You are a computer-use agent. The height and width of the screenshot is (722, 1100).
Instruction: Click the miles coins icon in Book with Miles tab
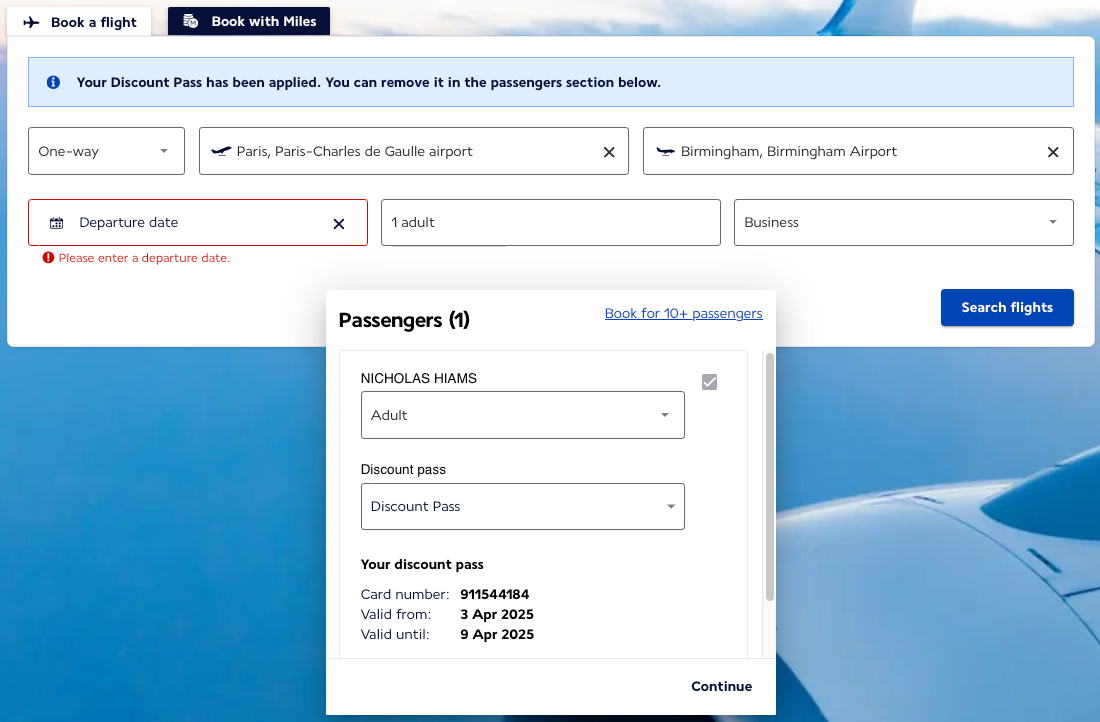click(x=191, y=21)
